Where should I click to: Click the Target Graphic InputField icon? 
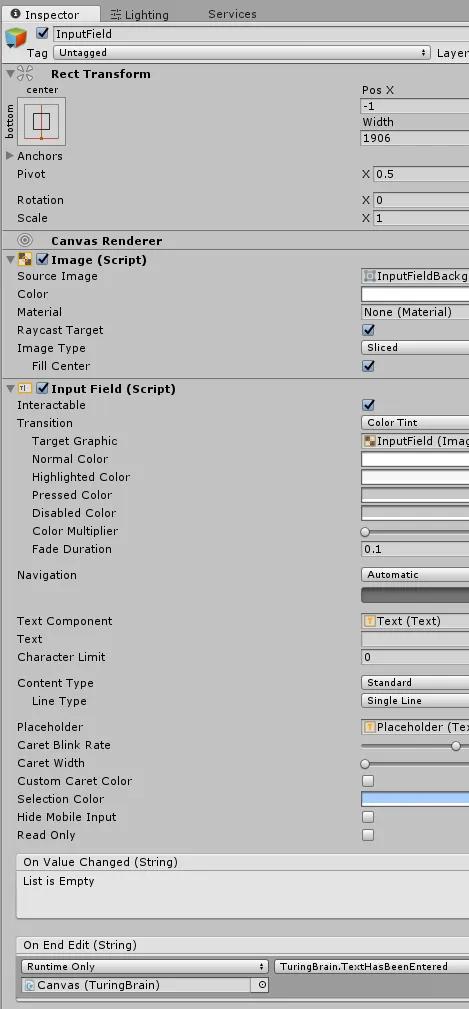370,441
